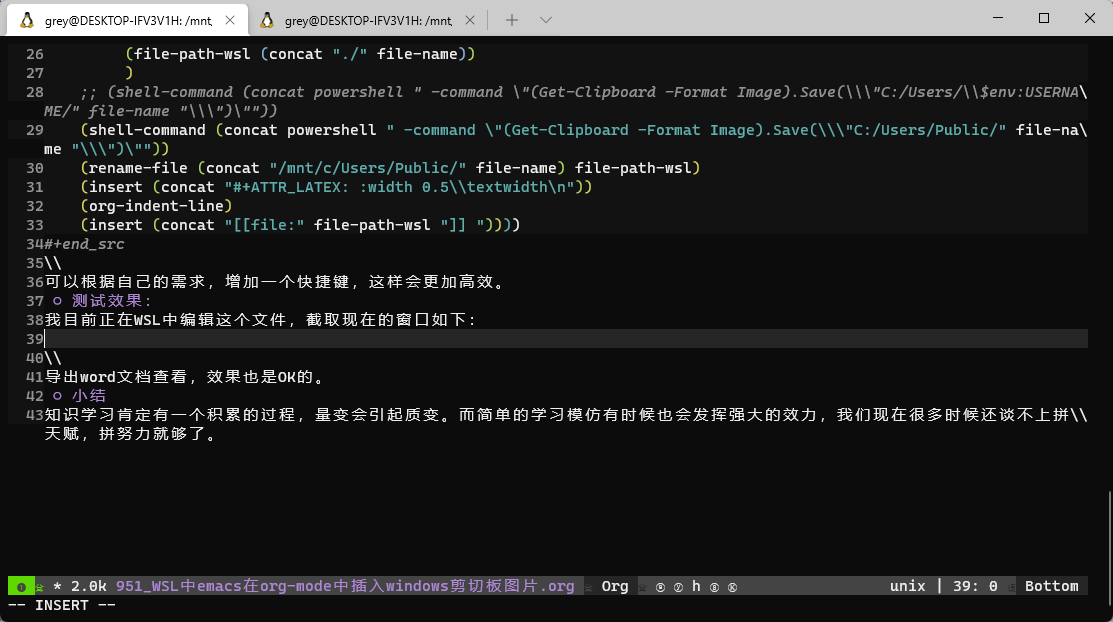Click the "unix" line-ending indicator
The image size is (1113, 622).
(x=907, y=586)
